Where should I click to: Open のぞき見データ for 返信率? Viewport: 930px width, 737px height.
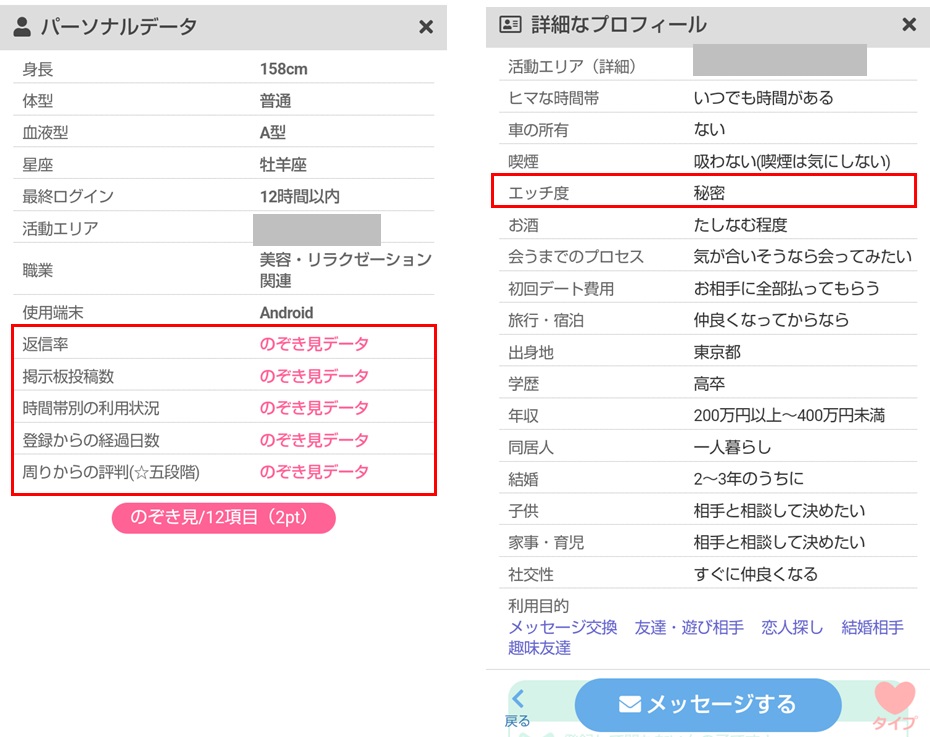coord(314,344)
